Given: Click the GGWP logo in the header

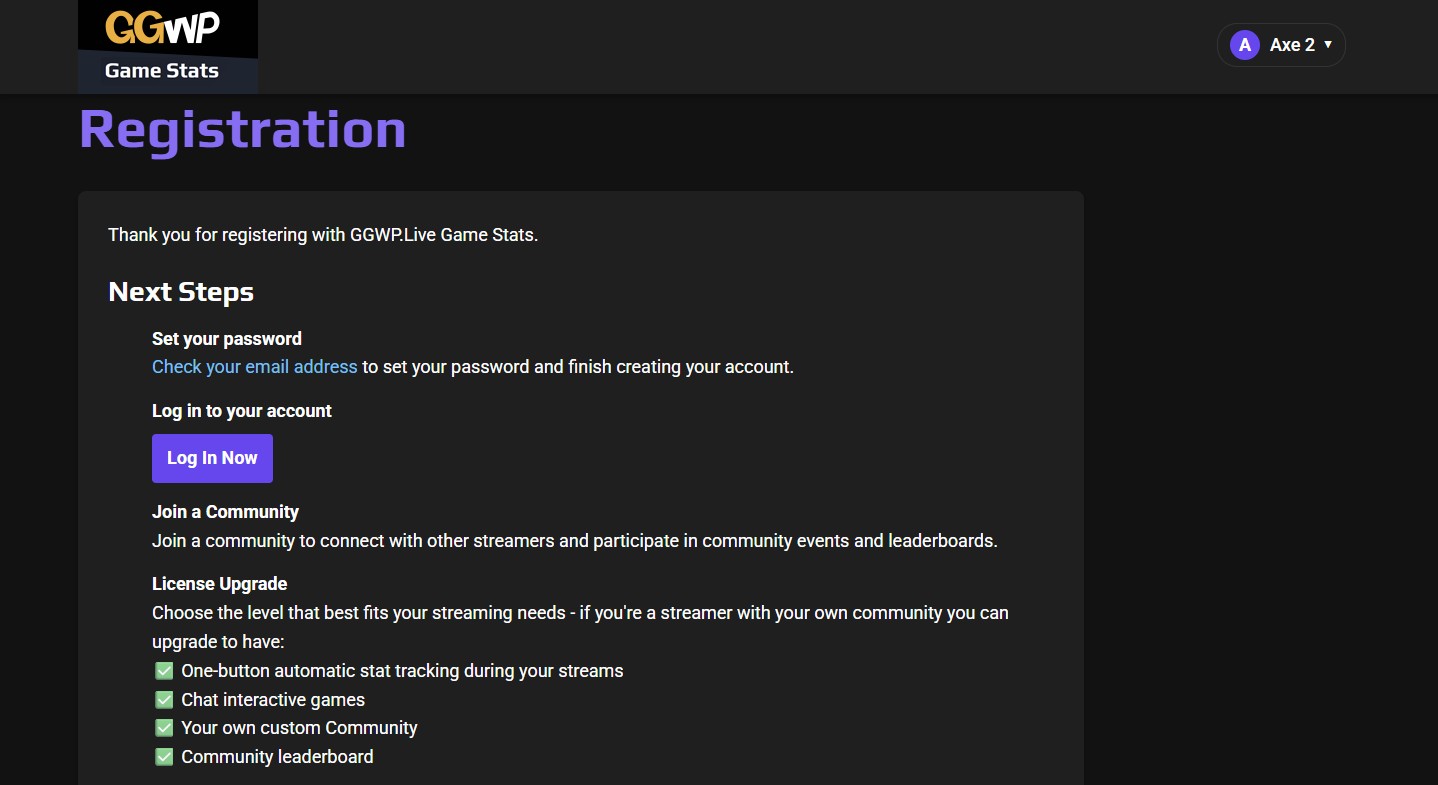Looking at the screenshot, I should click(162, 28).
